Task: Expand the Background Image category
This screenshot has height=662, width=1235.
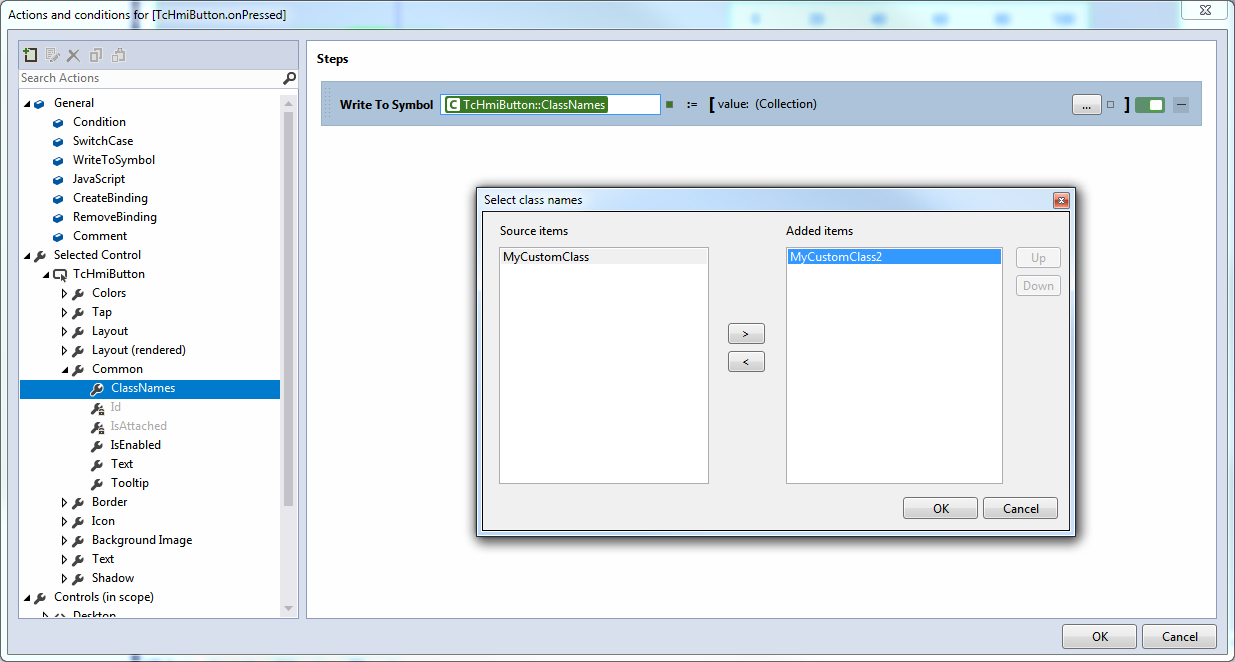Action: [65, 540]
